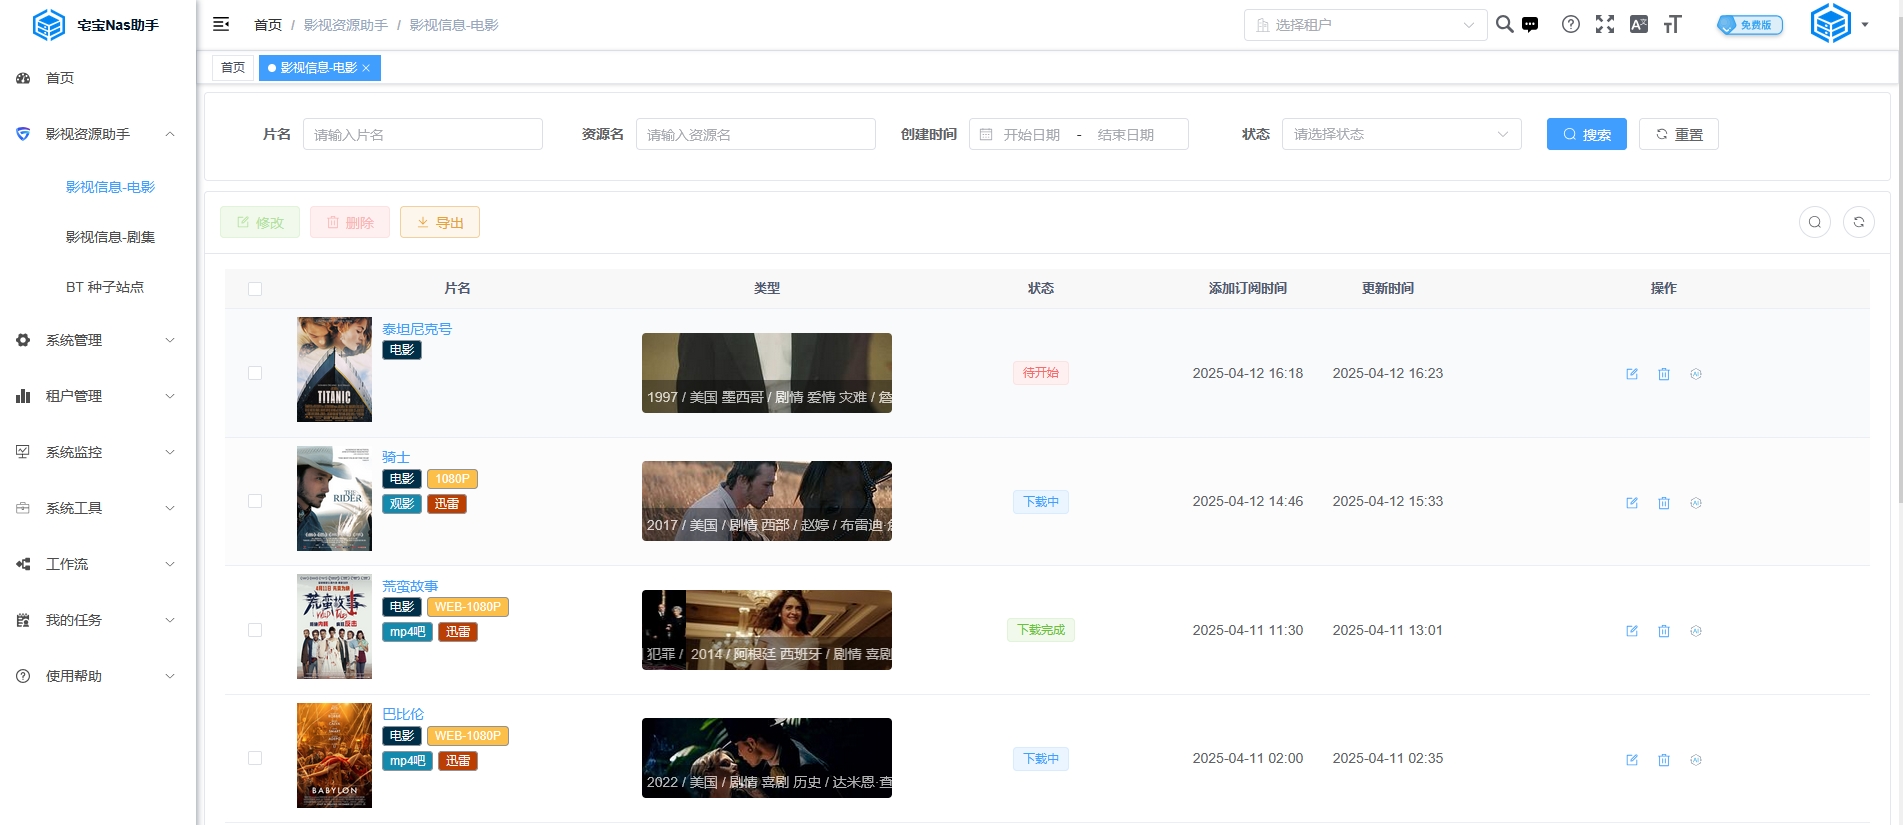This screenshot has height=825, width=1903.
Task: Toggle fullscreen mode icon
Action: (1605, 24)
